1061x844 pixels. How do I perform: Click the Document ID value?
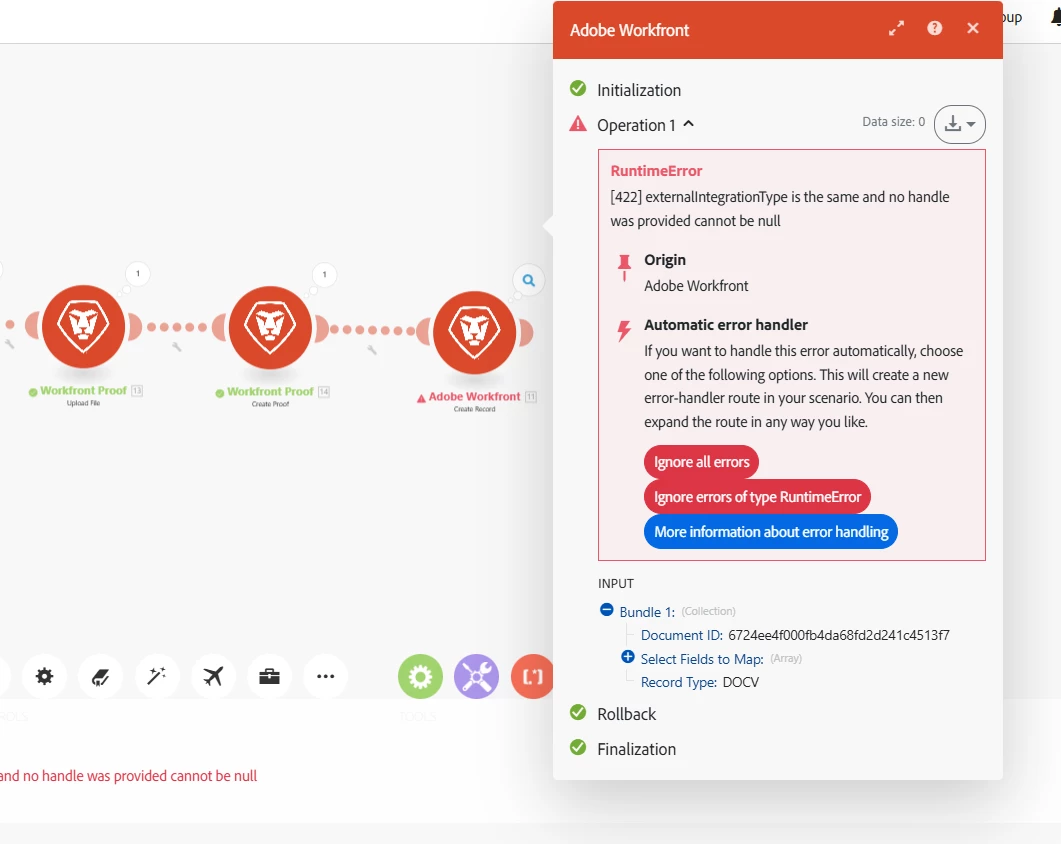[x=838, y=636]
